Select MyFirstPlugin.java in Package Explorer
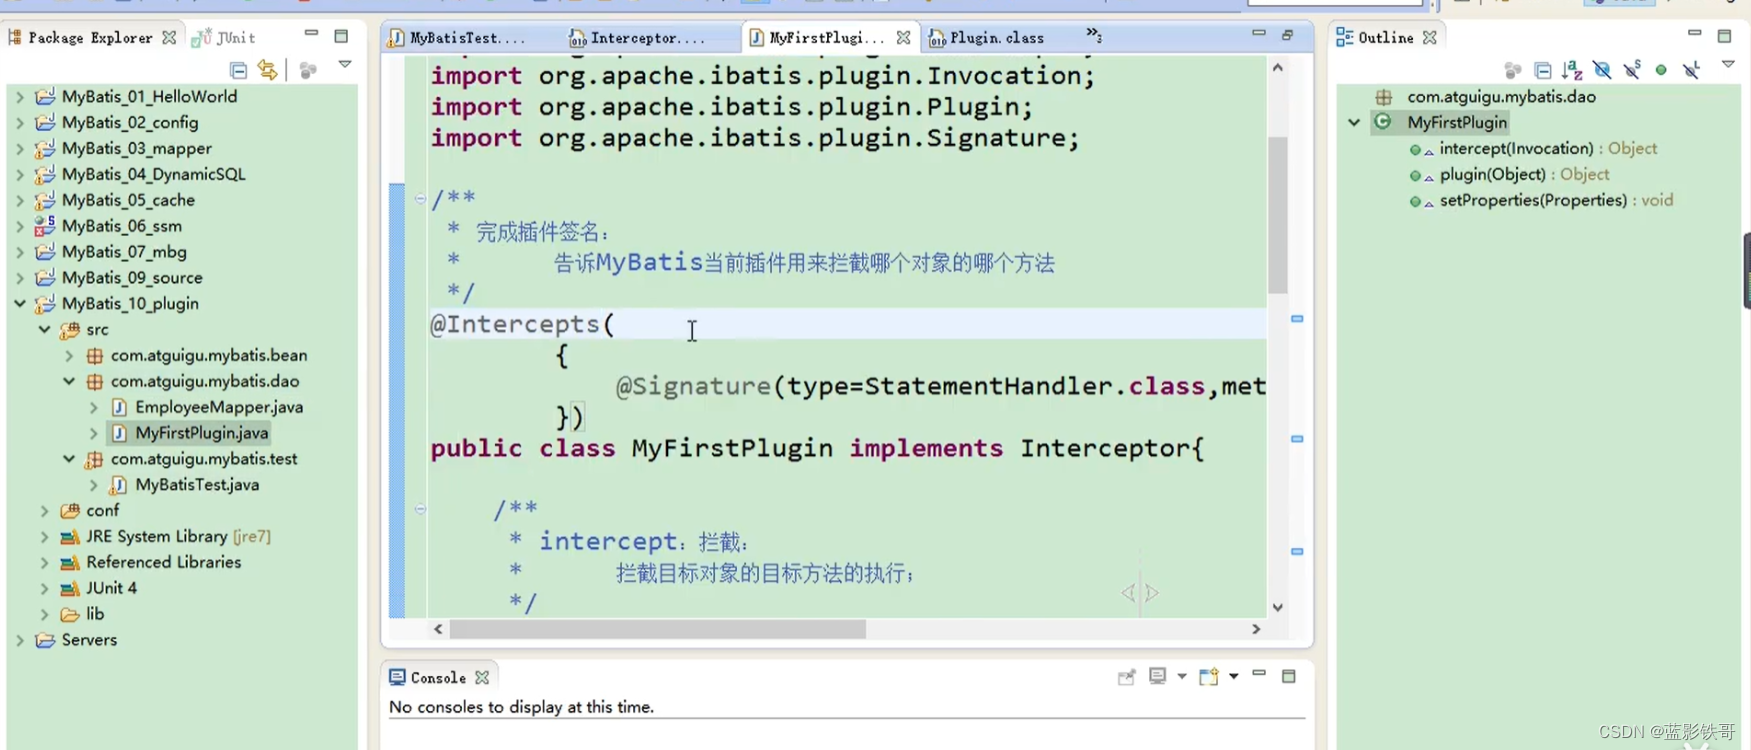This screenshot has height=750, width=1751. click(x=201, y=433)
